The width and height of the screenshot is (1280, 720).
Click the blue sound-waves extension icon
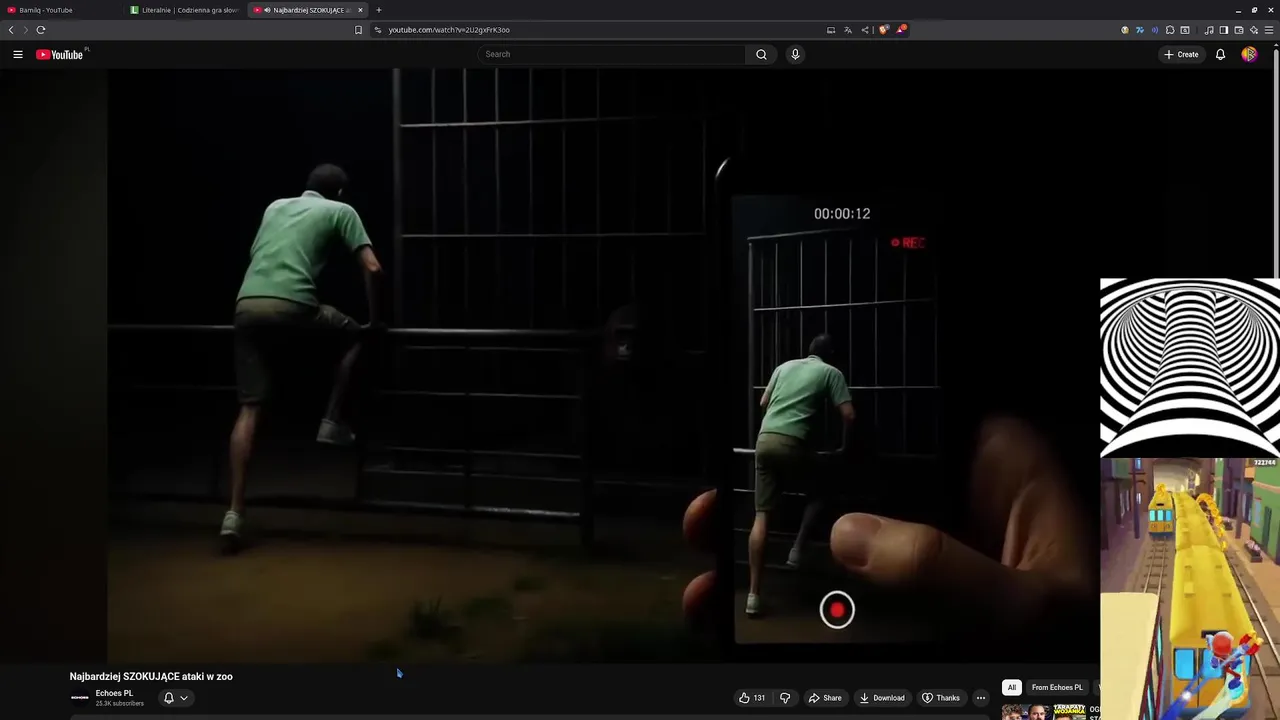pyautogui.click(x=1155, y=30)
